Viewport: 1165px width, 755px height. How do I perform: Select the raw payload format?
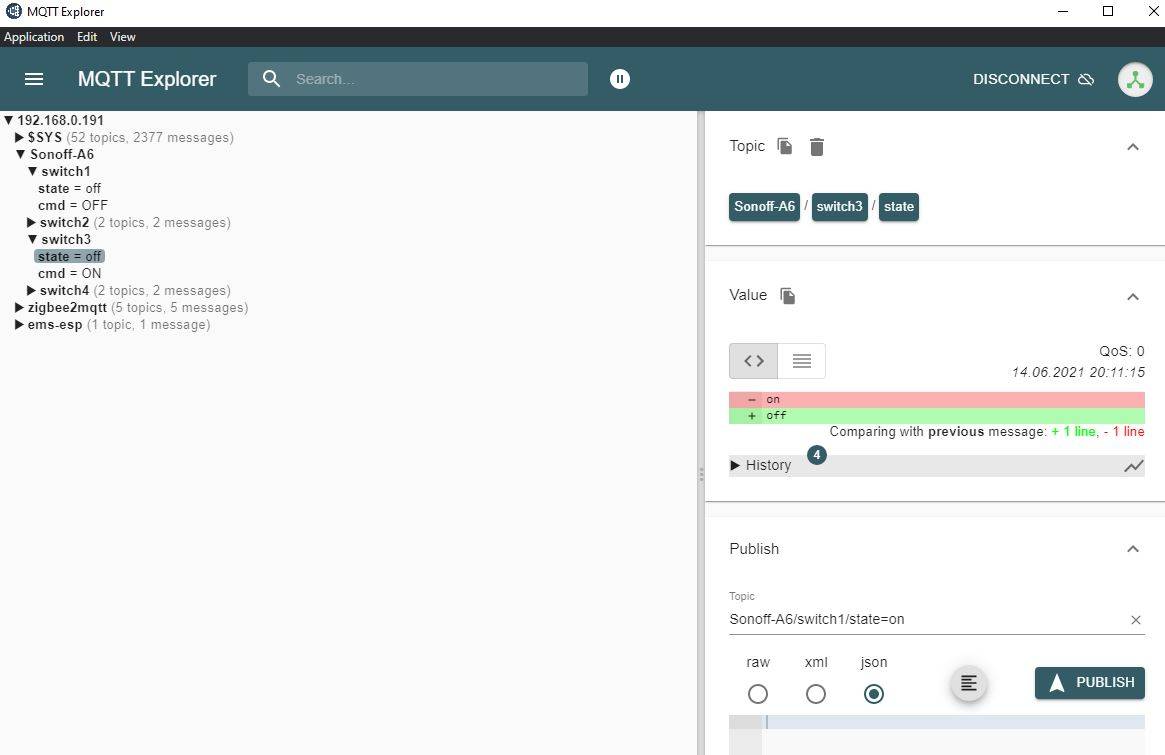(x=758, y=694)
